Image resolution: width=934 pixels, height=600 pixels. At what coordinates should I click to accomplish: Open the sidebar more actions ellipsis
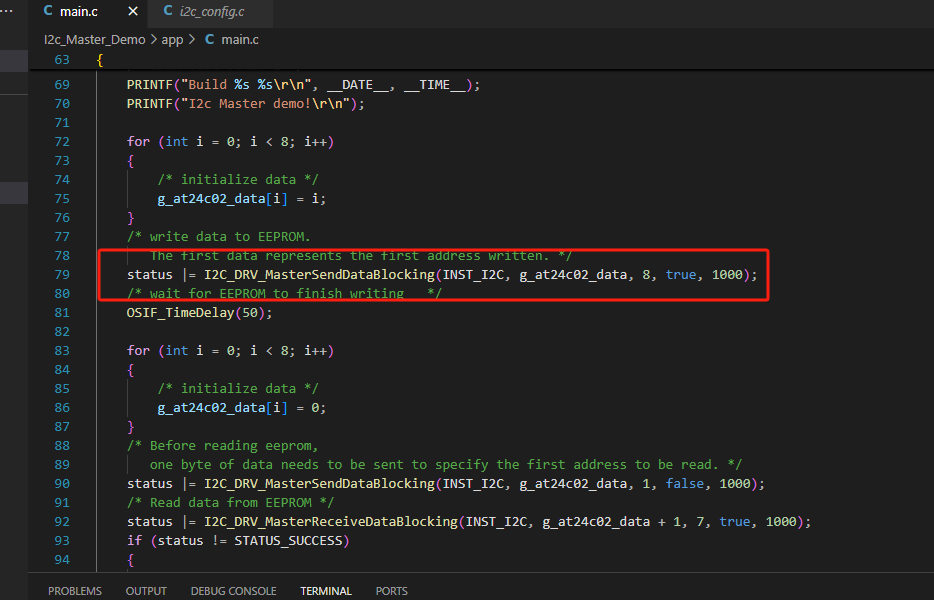tap(7, 11)
